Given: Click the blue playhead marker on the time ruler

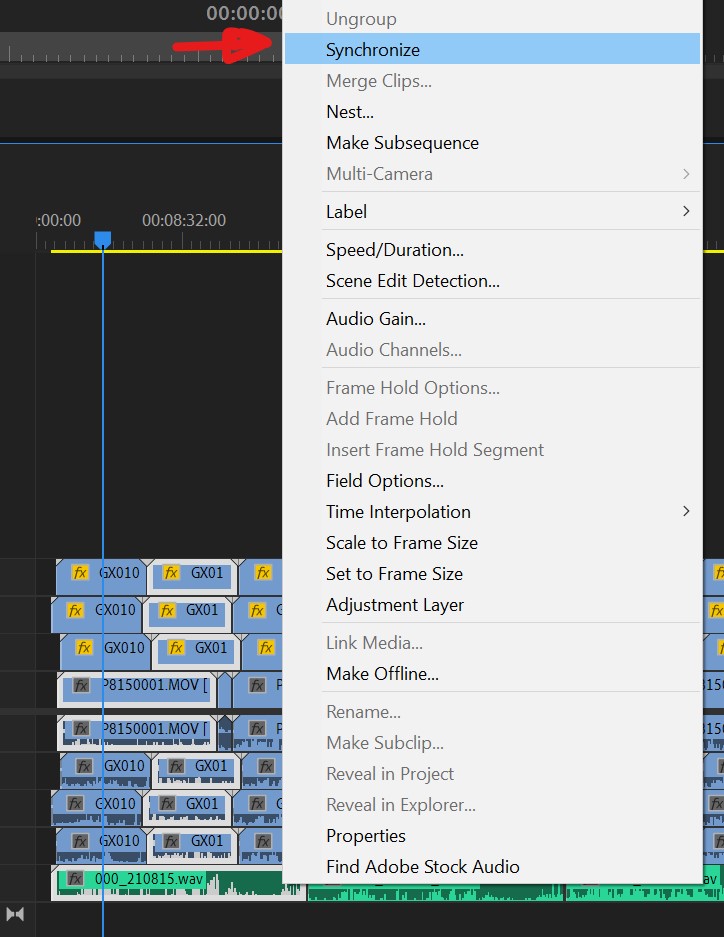Looking at the screenshot, I should [103, 238].
